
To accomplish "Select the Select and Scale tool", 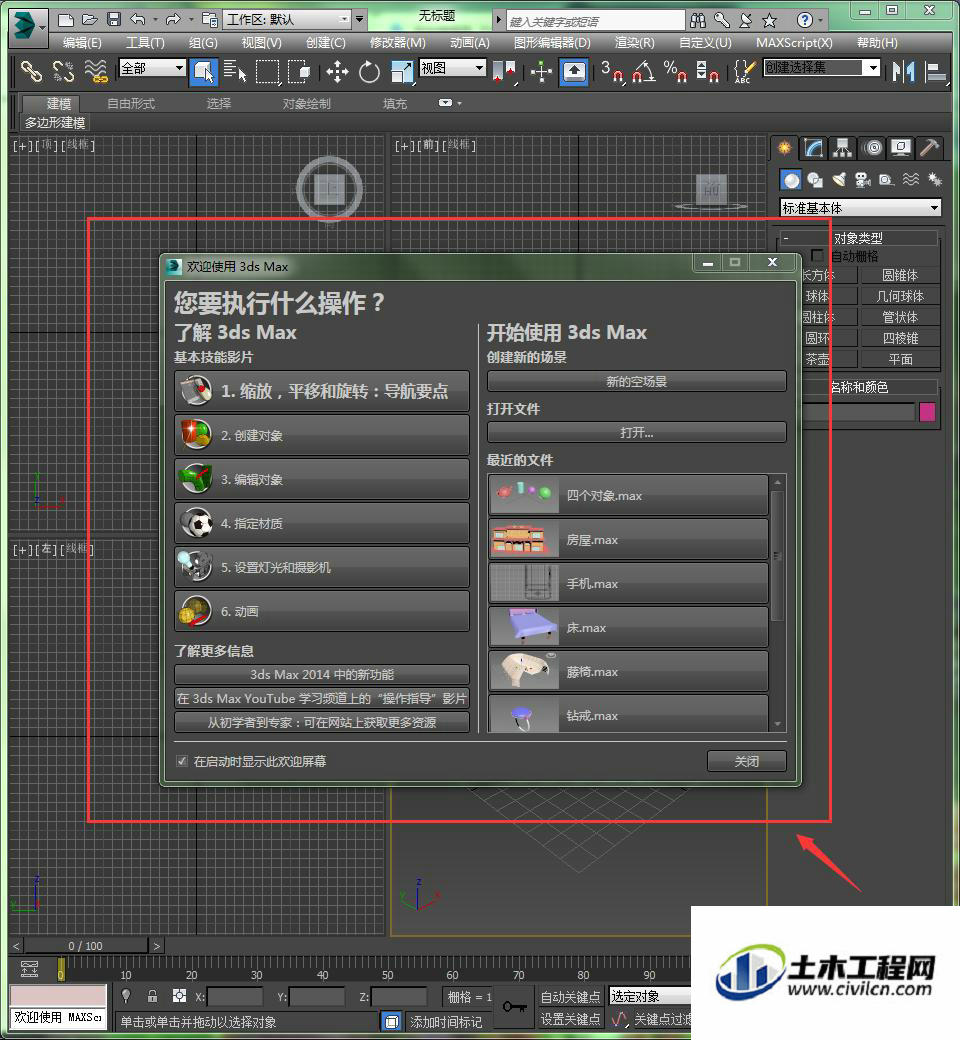I will coord(403,72).
